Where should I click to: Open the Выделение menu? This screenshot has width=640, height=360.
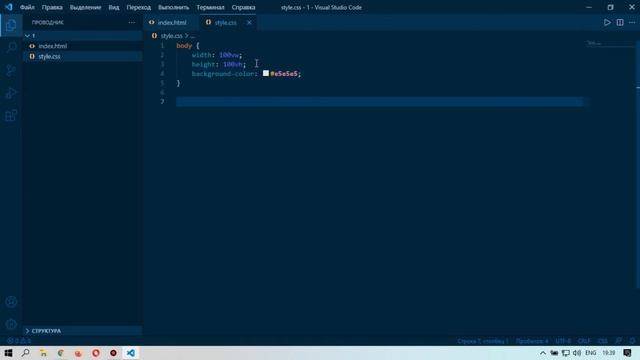85,7
